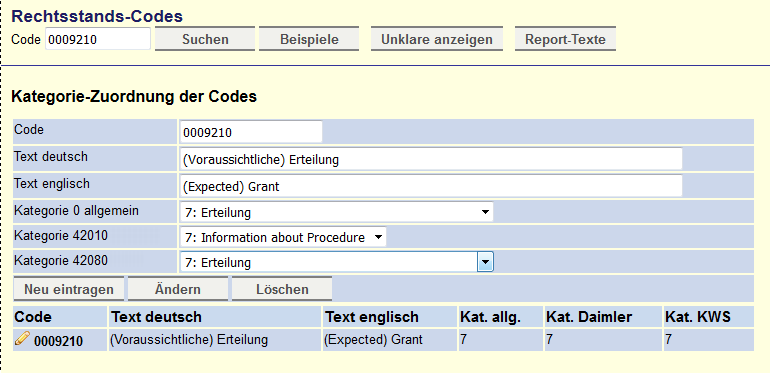Open the Beispiele examples
Screen dimensions: 770x373
coord(309,39)
